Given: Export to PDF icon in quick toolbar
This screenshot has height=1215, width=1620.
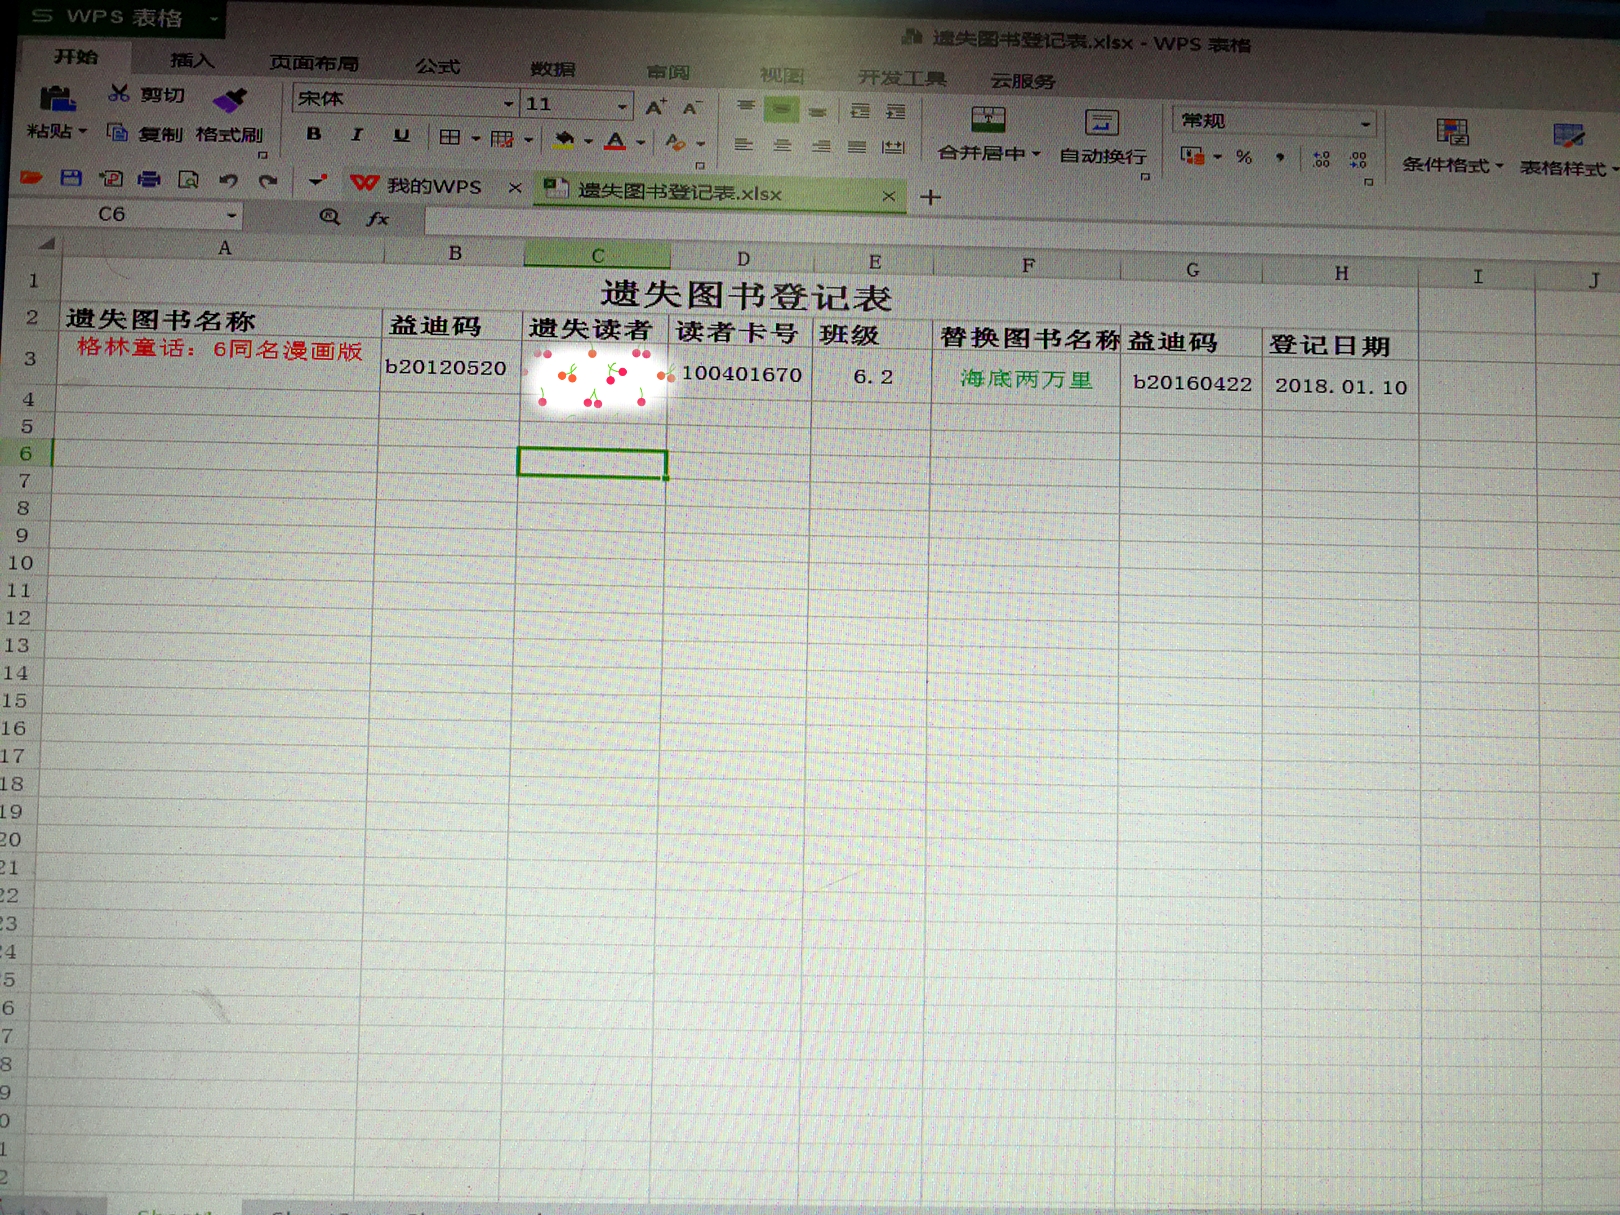Looking at the screenshot, I should tap(110, 178).
